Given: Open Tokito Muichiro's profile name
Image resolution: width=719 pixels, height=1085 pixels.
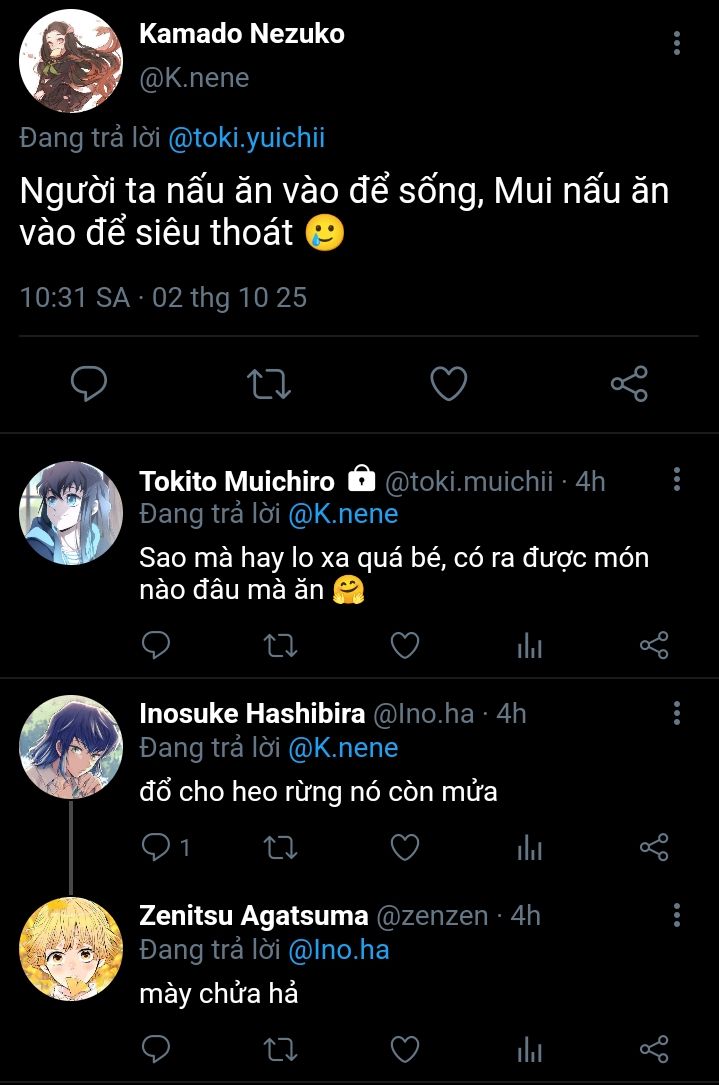Looking at the screenshot, I should pos(237,481).
